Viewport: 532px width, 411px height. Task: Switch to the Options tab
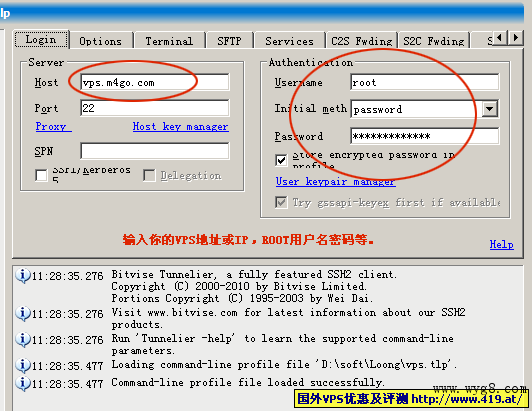coord(100,41)
